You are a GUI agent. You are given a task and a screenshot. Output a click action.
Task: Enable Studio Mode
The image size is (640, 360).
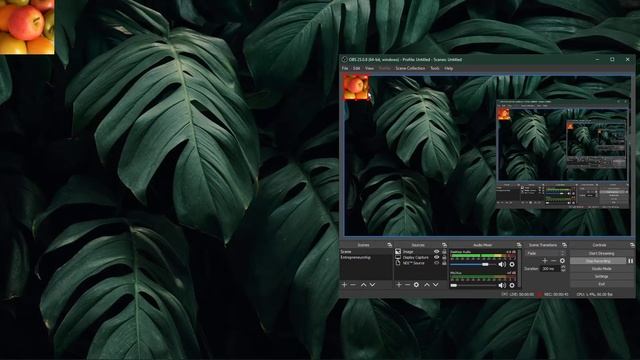[601, 269]
